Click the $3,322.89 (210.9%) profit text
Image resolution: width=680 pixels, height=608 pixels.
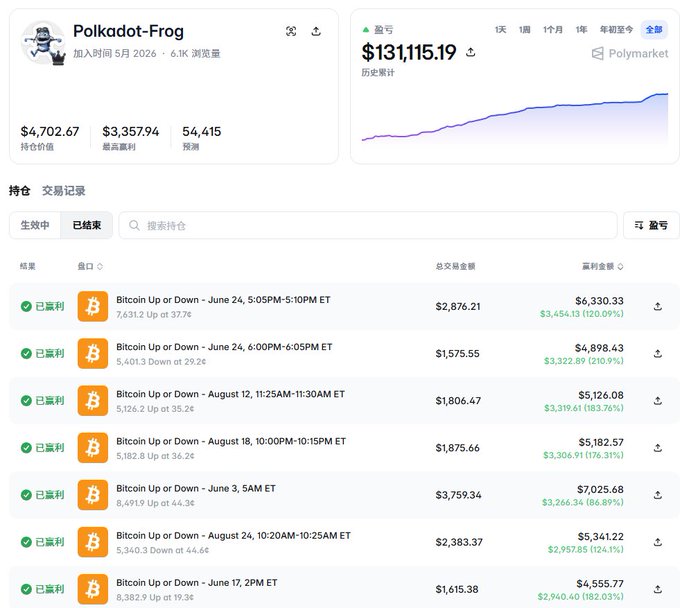584,361
